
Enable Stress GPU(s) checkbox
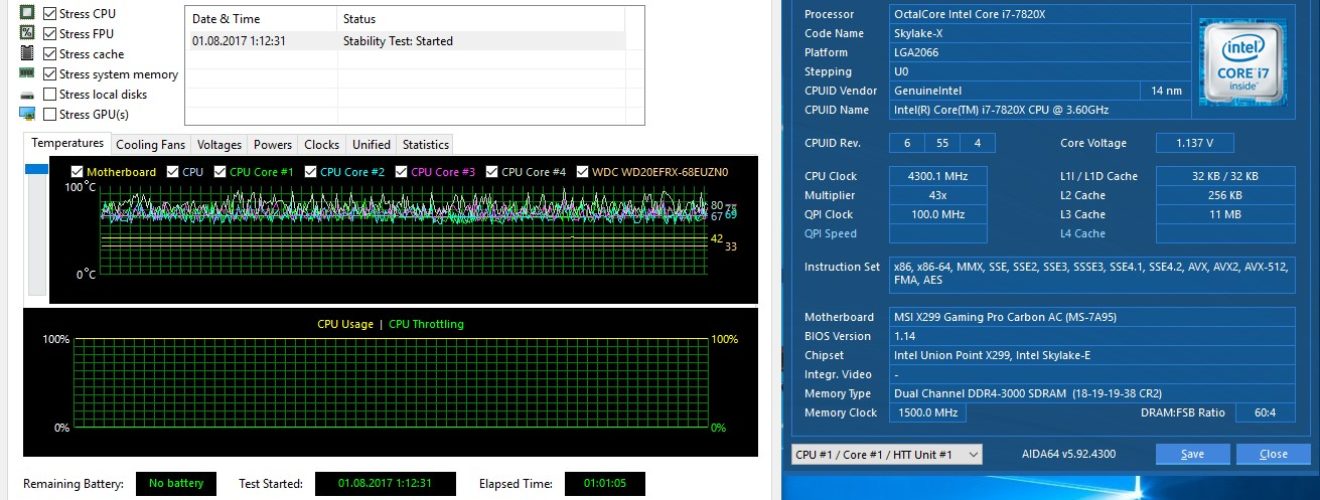tap(49, 114)
